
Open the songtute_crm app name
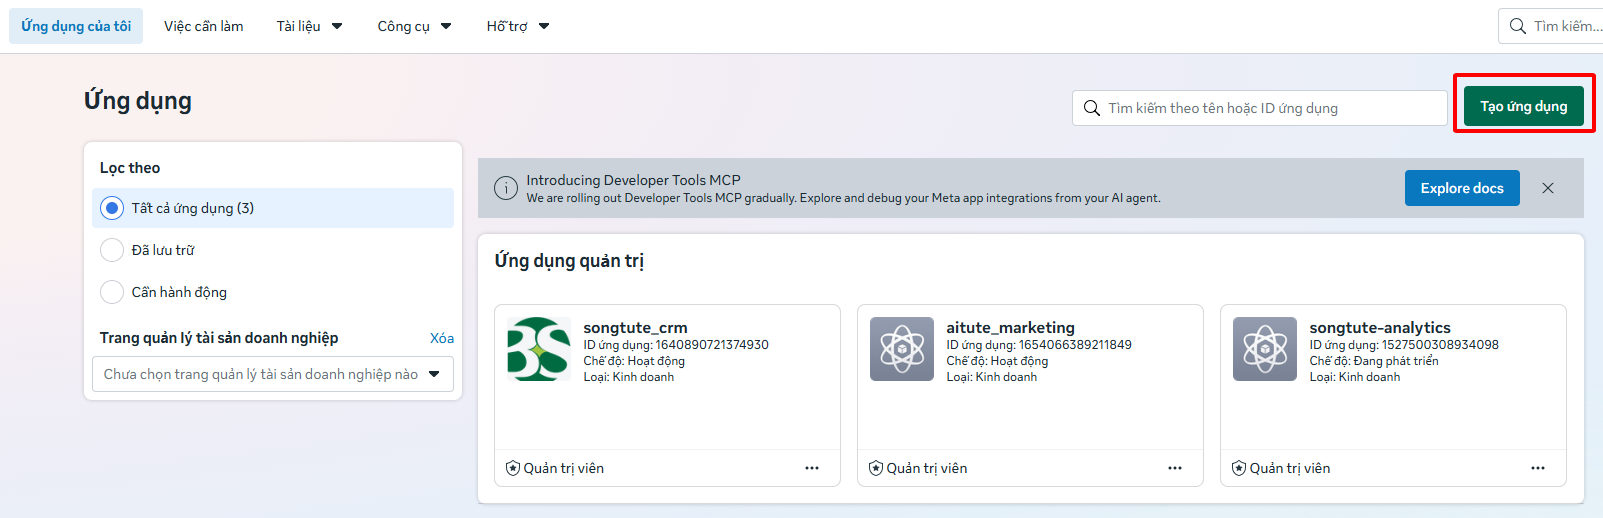[x=635, y=327]
